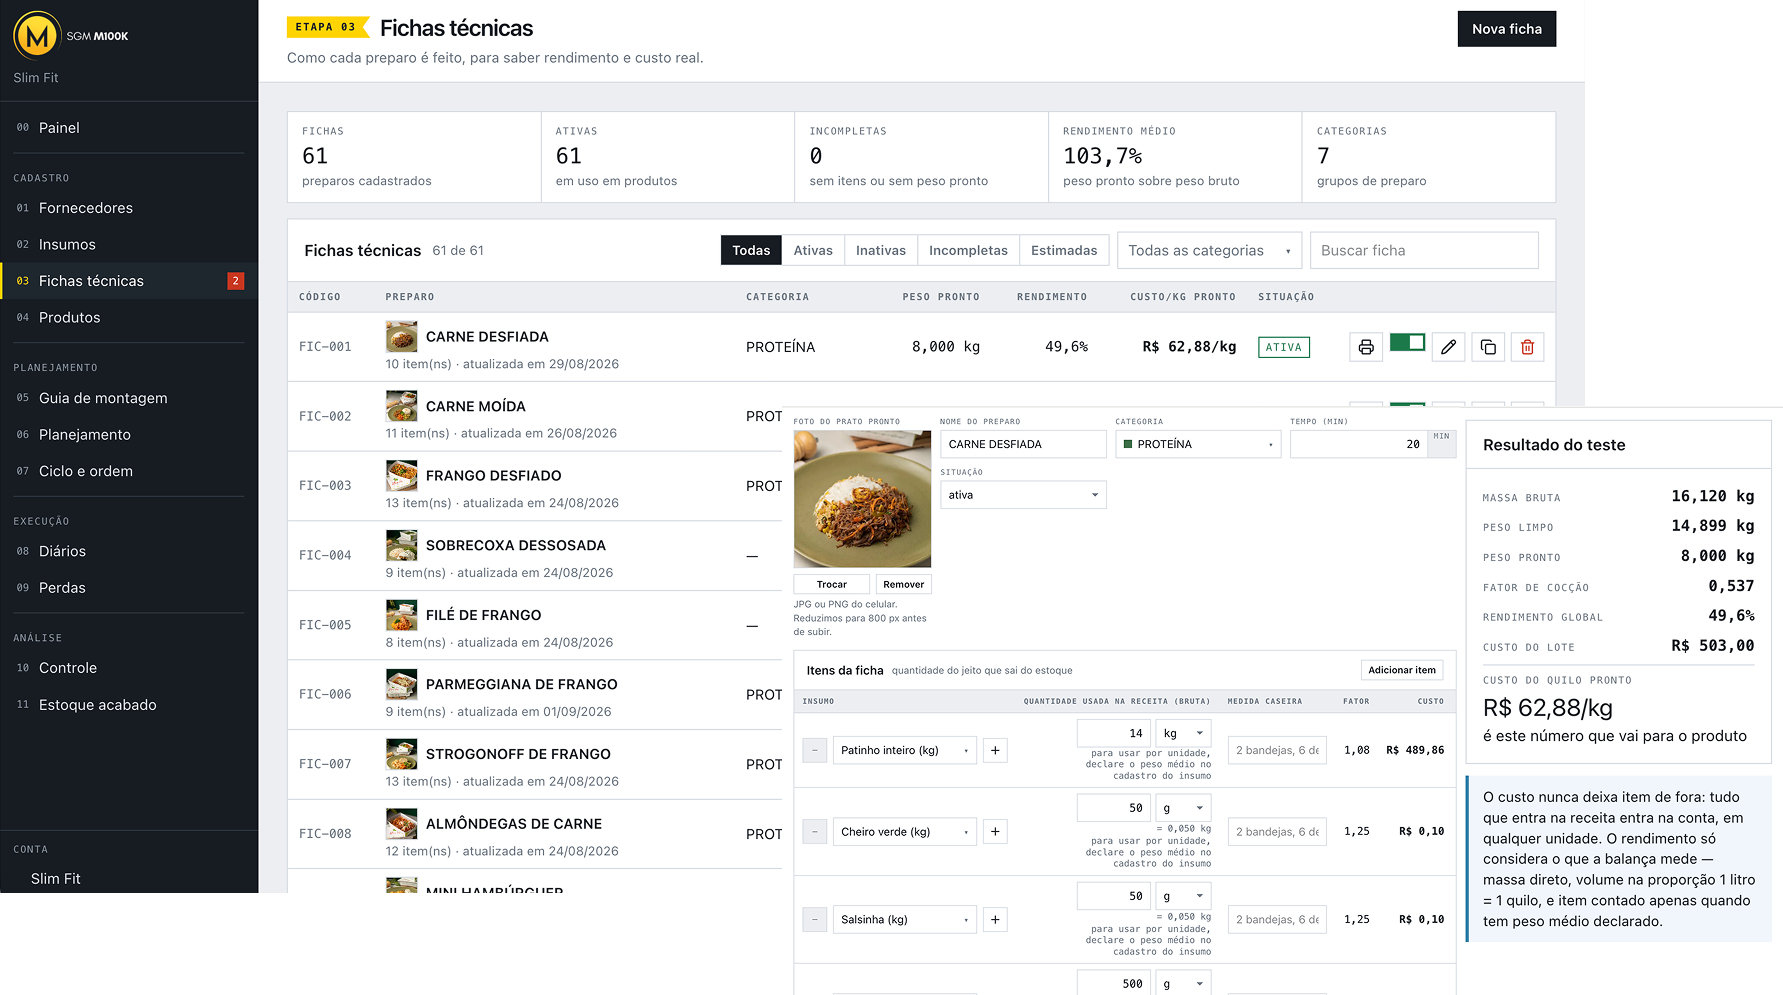Click the ATIVA status badge
The width and height of the screenshot is (1783, 995).
[1284, 347]
